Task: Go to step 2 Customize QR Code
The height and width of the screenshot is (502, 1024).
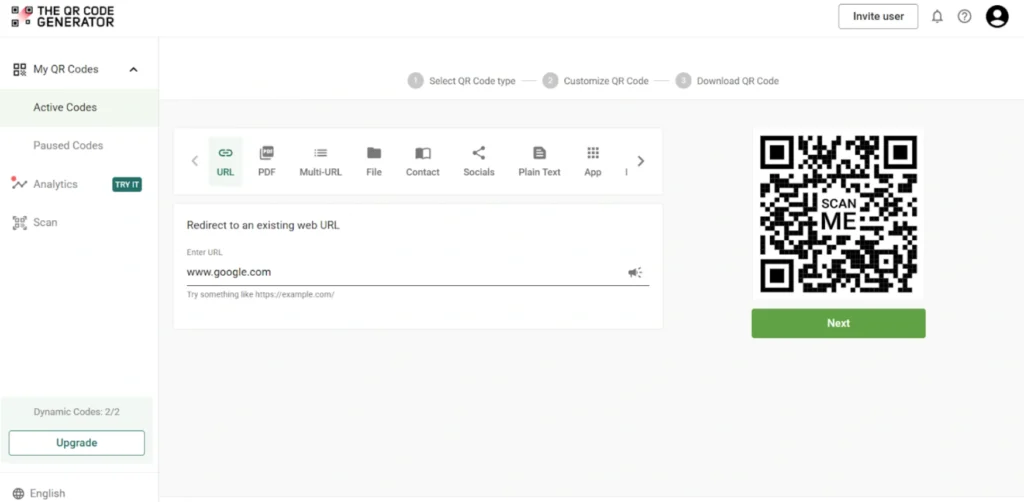Action: pos(595,81)
